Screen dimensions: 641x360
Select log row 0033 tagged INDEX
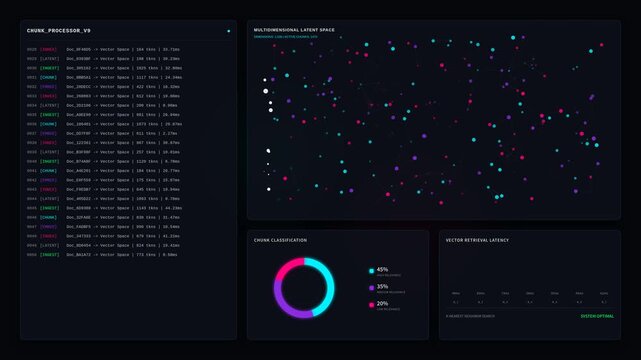tap(103, 96)
